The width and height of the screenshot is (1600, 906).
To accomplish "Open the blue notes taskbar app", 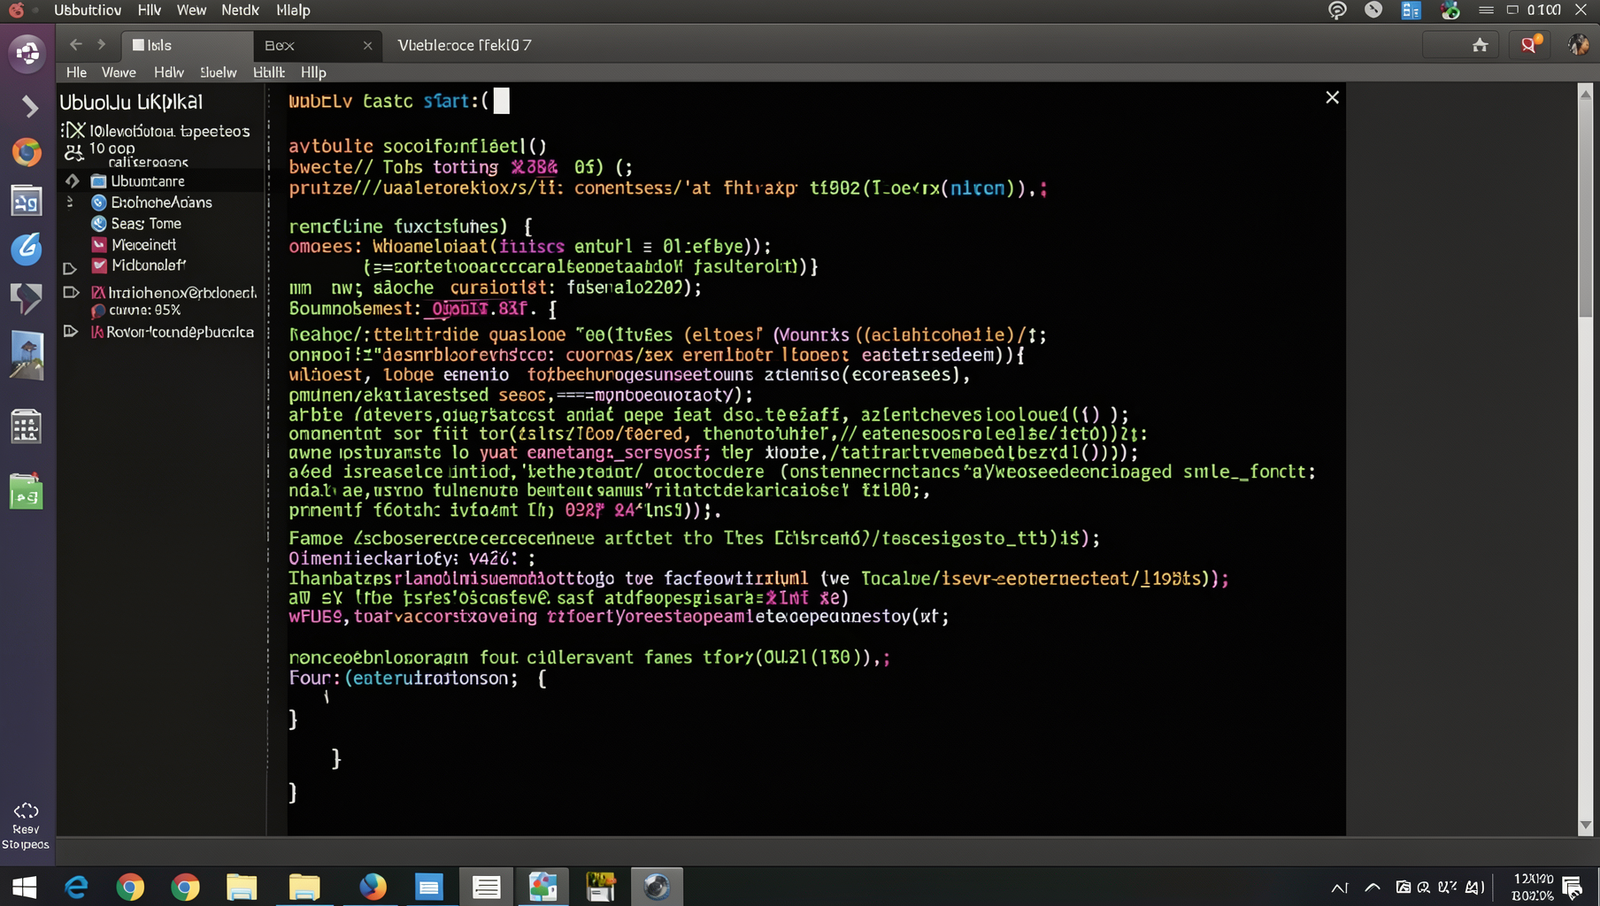I will [429, 887].
